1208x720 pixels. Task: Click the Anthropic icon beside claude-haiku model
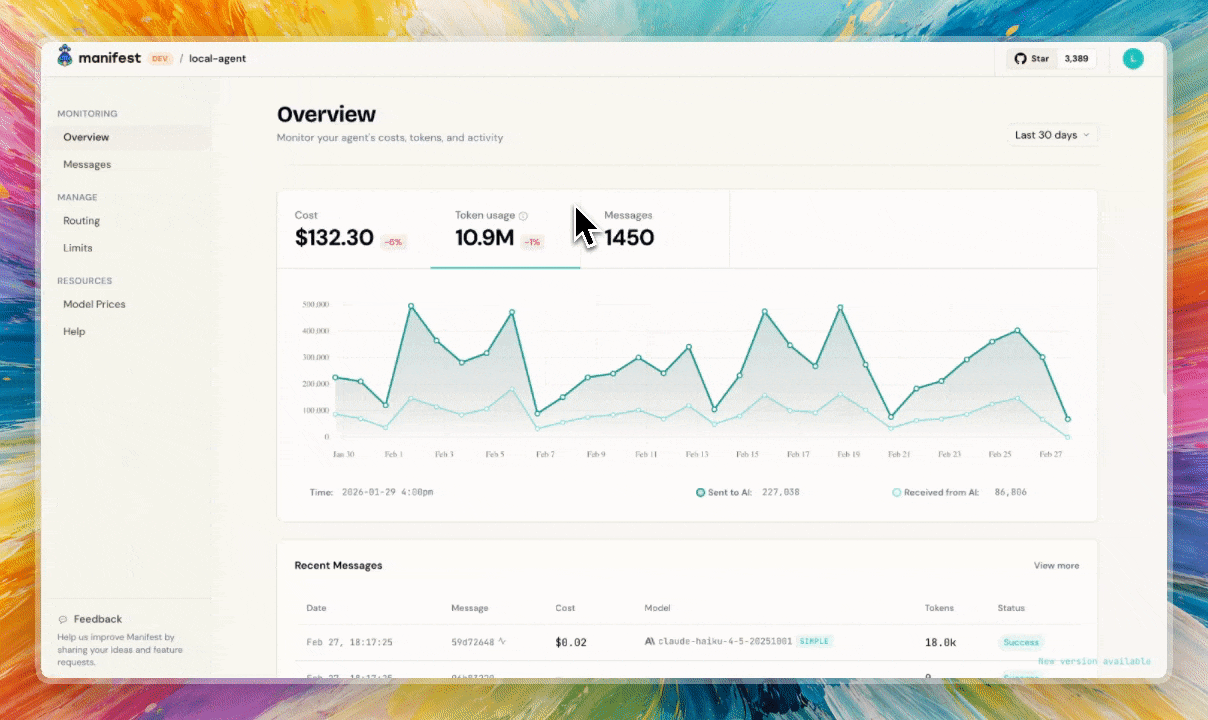[x=649, y=642]
